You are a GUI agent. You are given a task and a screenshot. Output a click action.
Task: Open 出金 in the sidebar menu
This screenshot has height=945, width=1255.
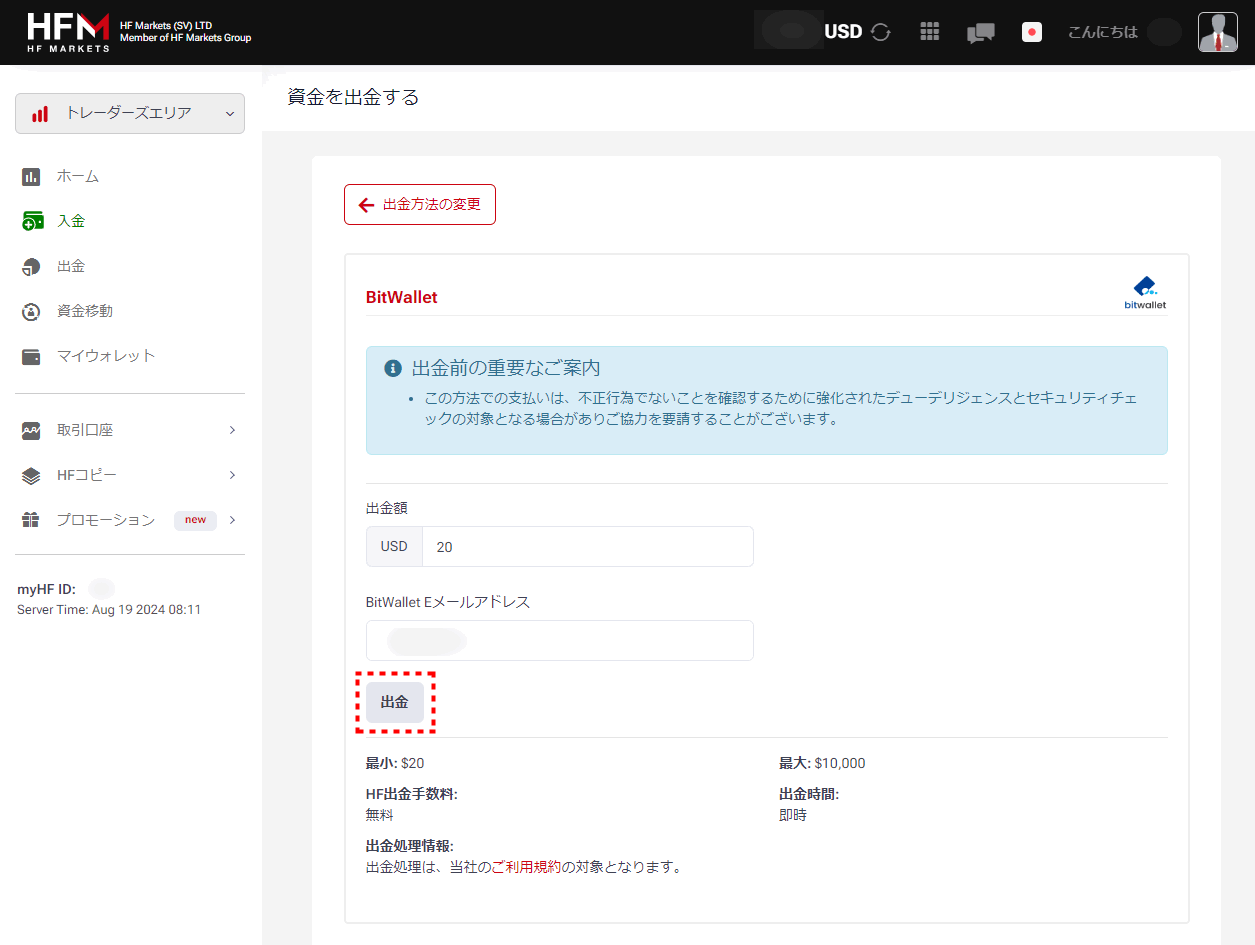click(71, 266)
